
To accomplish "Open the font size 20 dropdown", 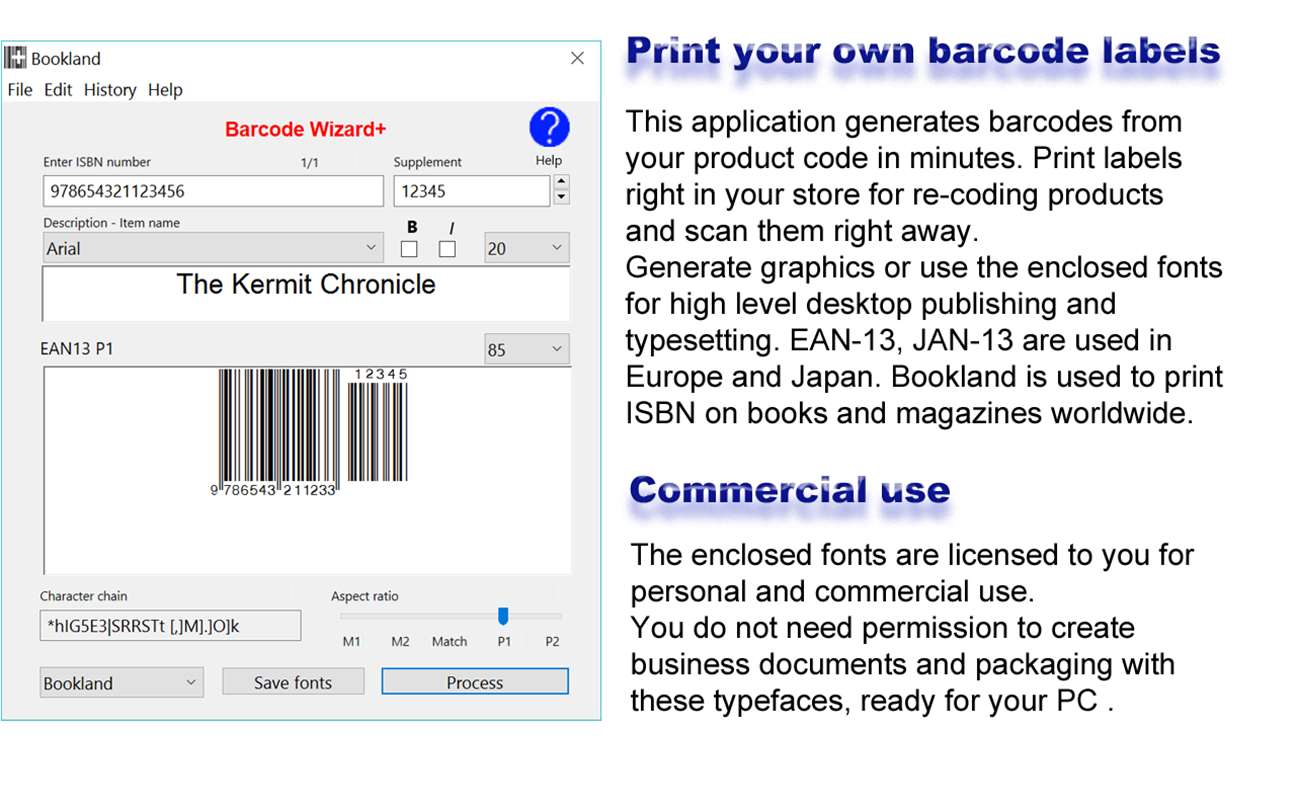I will 527,248.
